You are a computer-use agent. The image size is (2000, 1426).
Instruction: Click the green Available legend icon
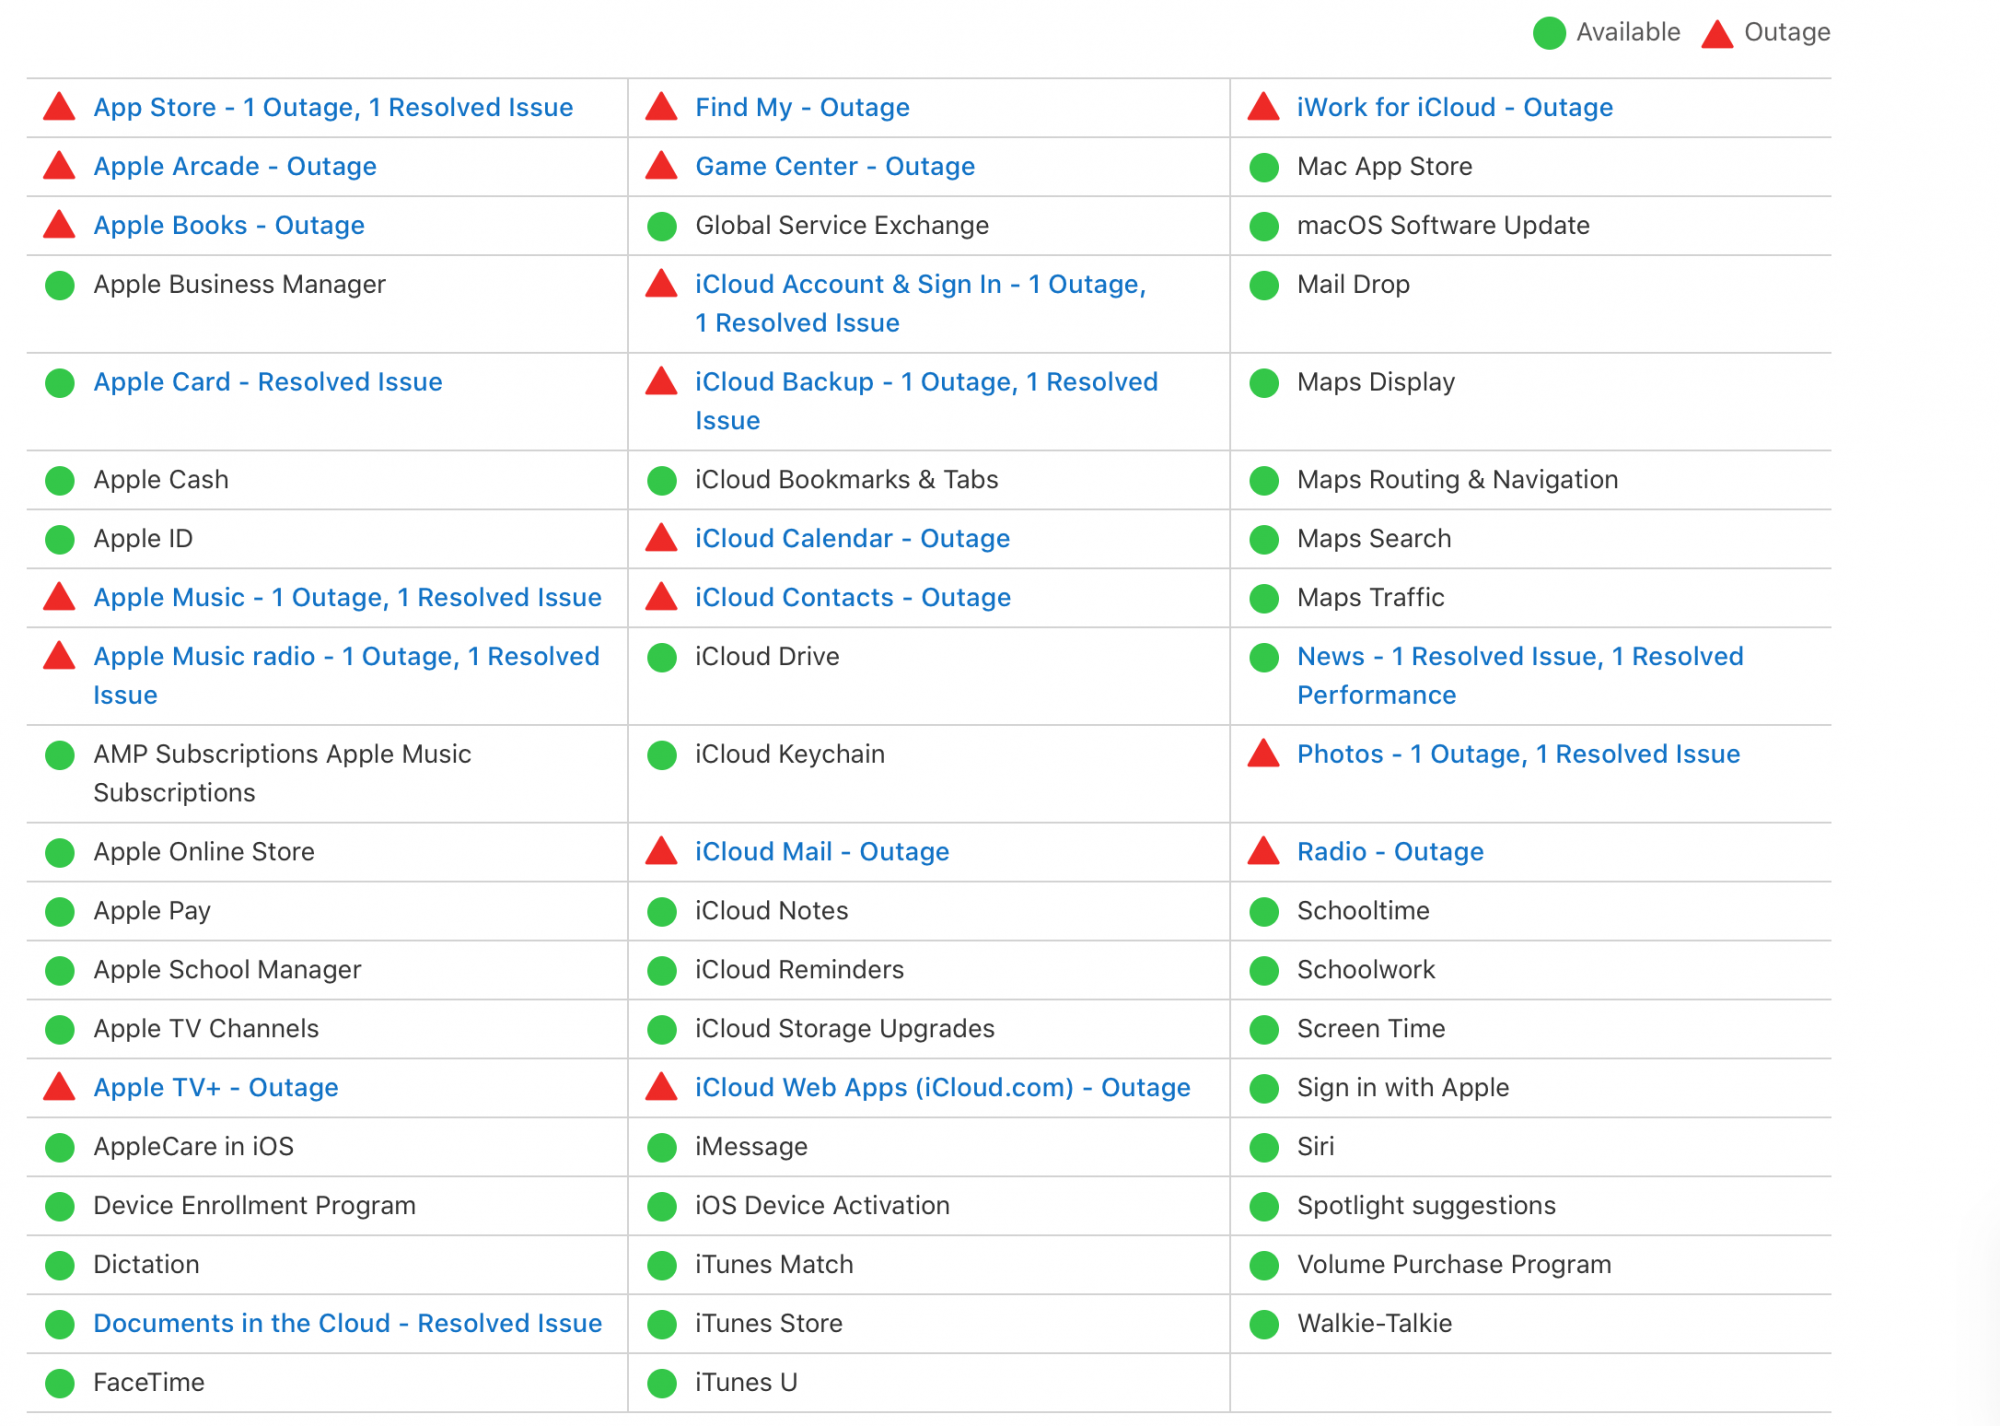tap(1549, 33)
